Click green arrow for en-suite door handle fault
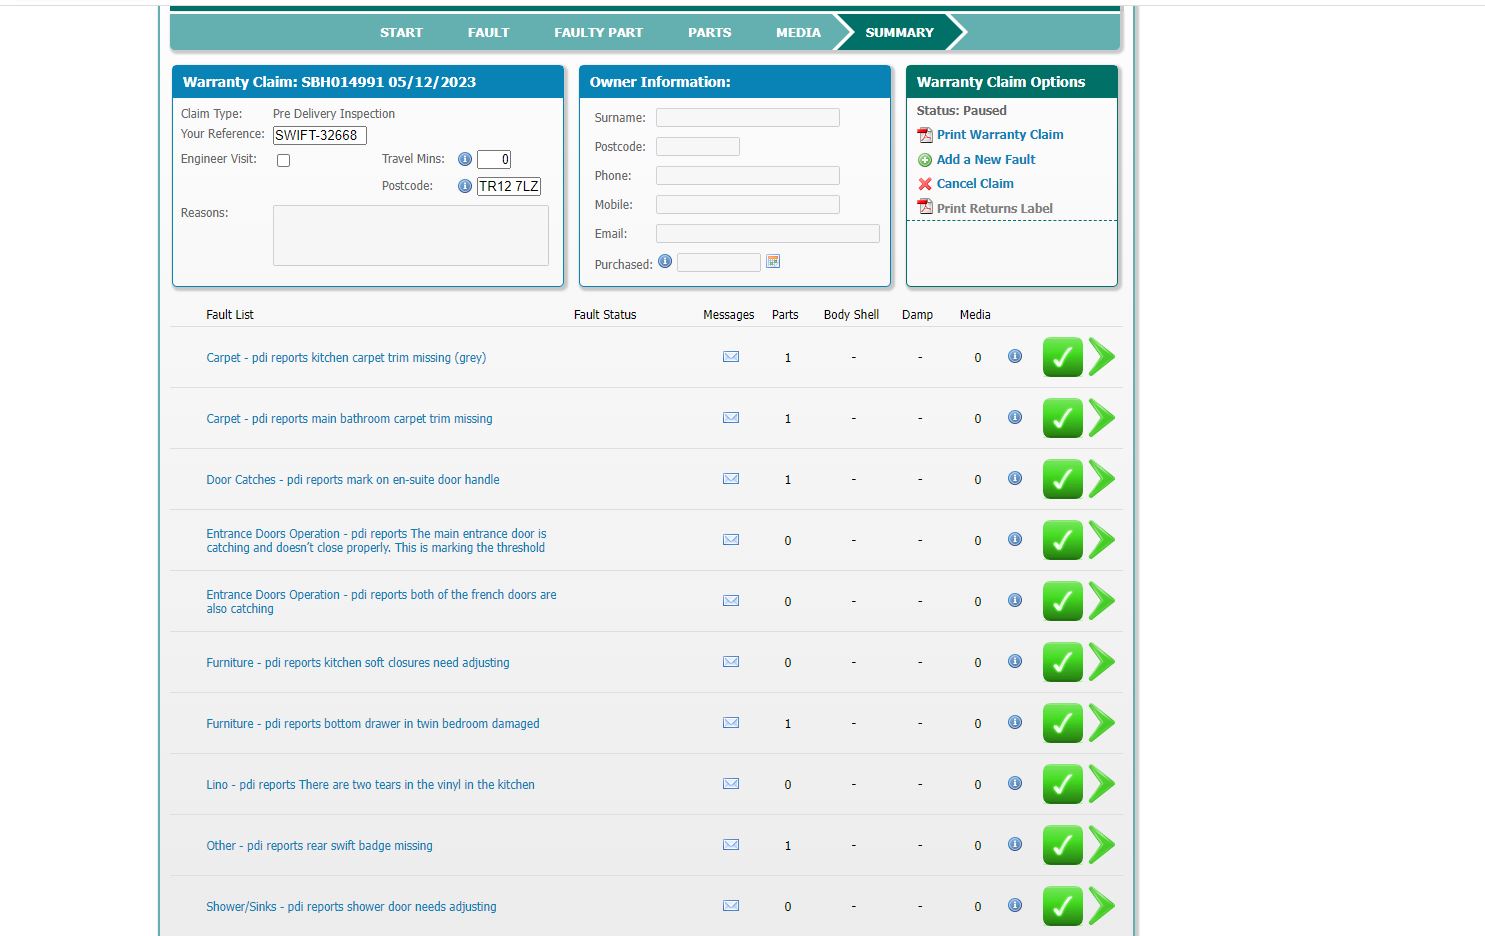The width and height of the screenshot is (1485, 936). point(1102,479)
